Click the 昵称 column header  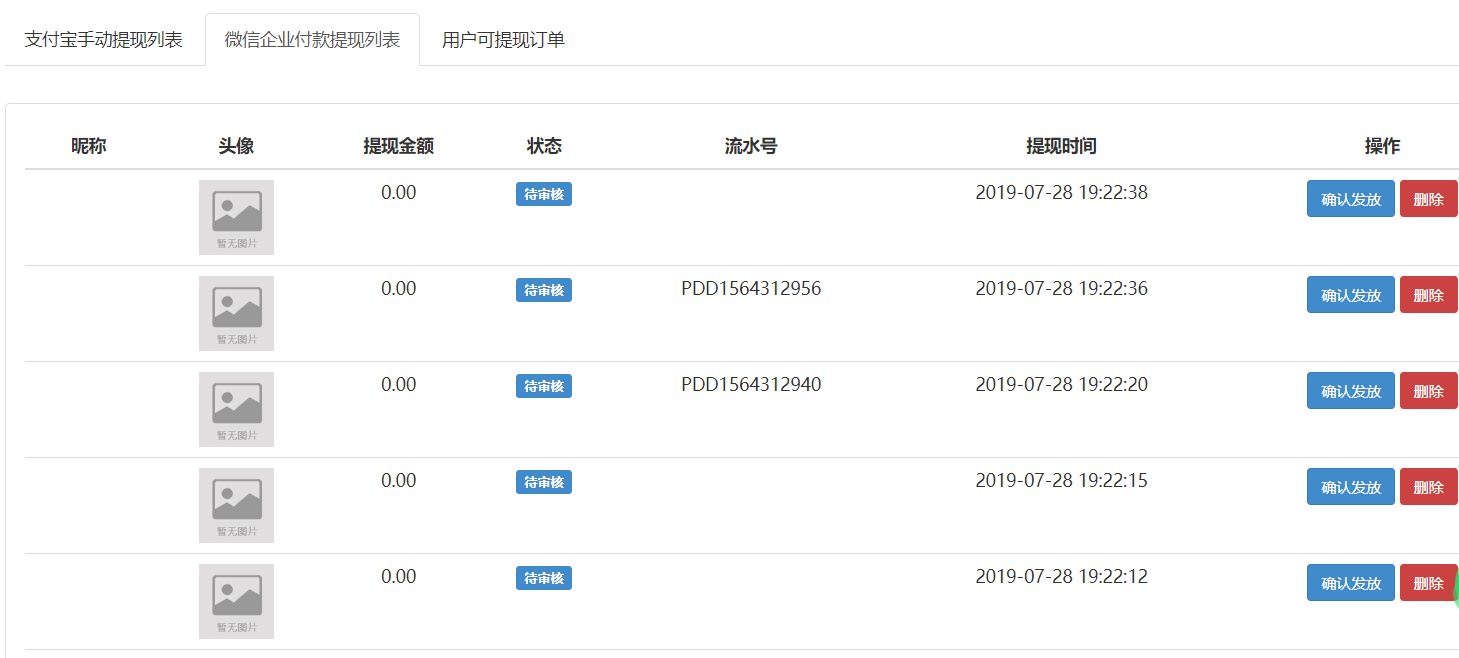(x=88, y=146)
